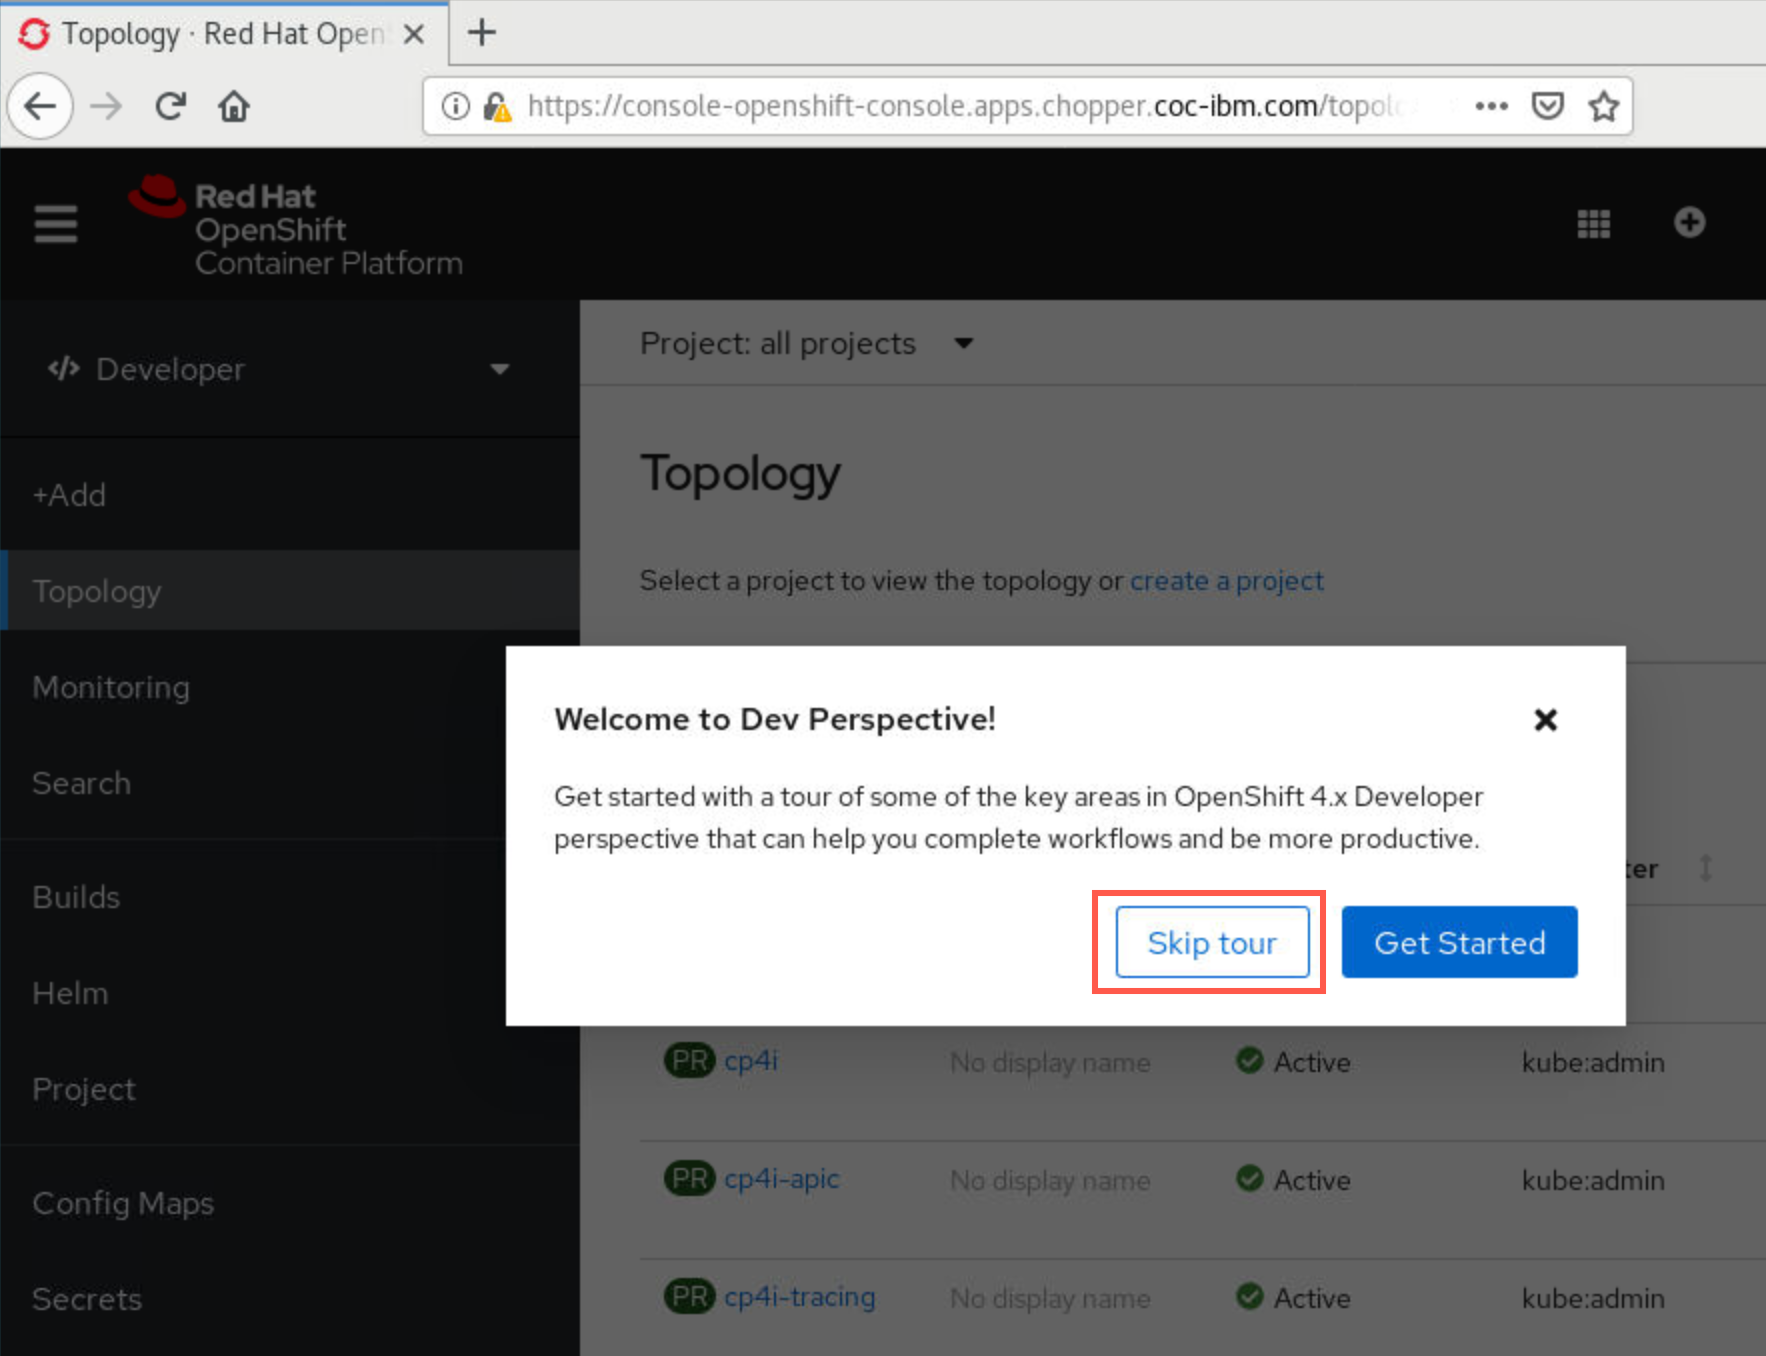
Task: Save page to Pocket icon
Action: pos(1547,106)
